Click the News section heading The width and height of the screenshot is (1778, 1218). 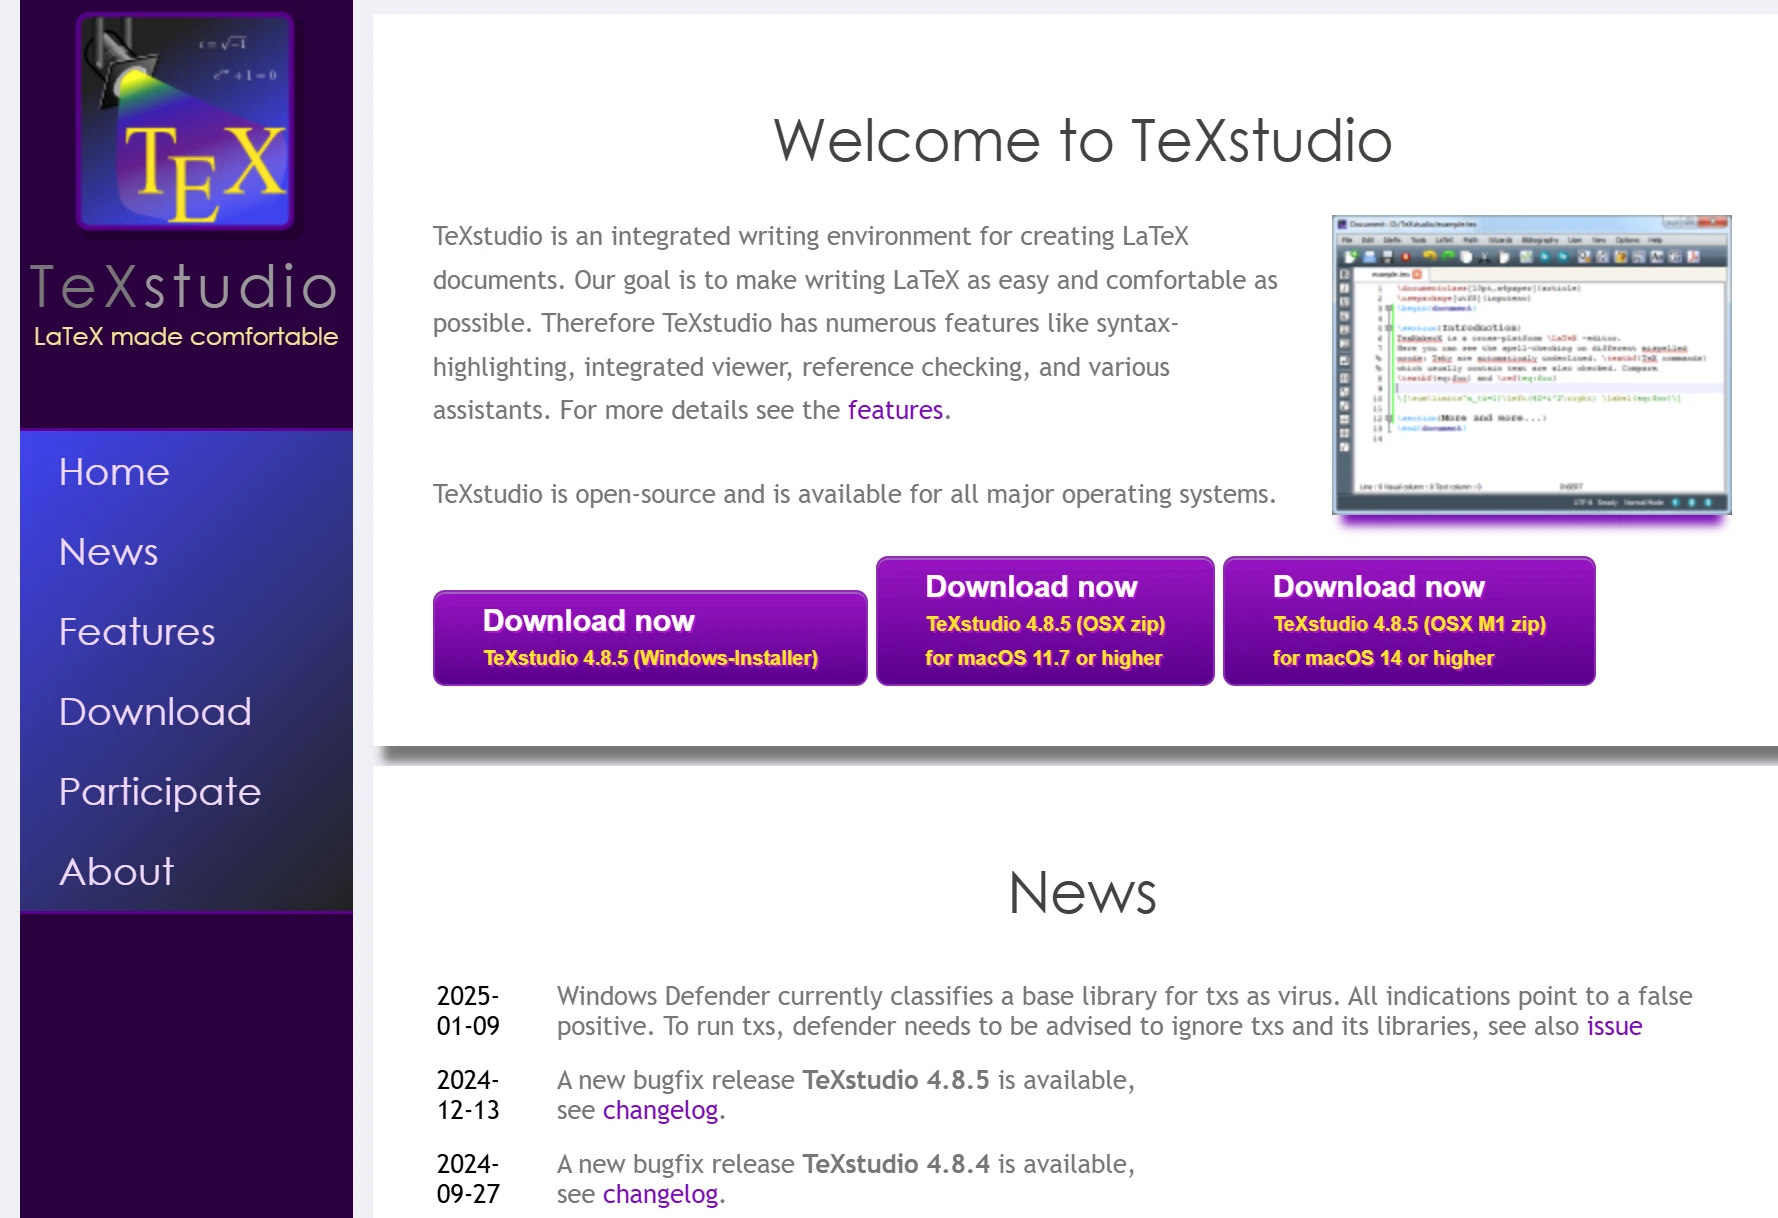(1083, 894)
